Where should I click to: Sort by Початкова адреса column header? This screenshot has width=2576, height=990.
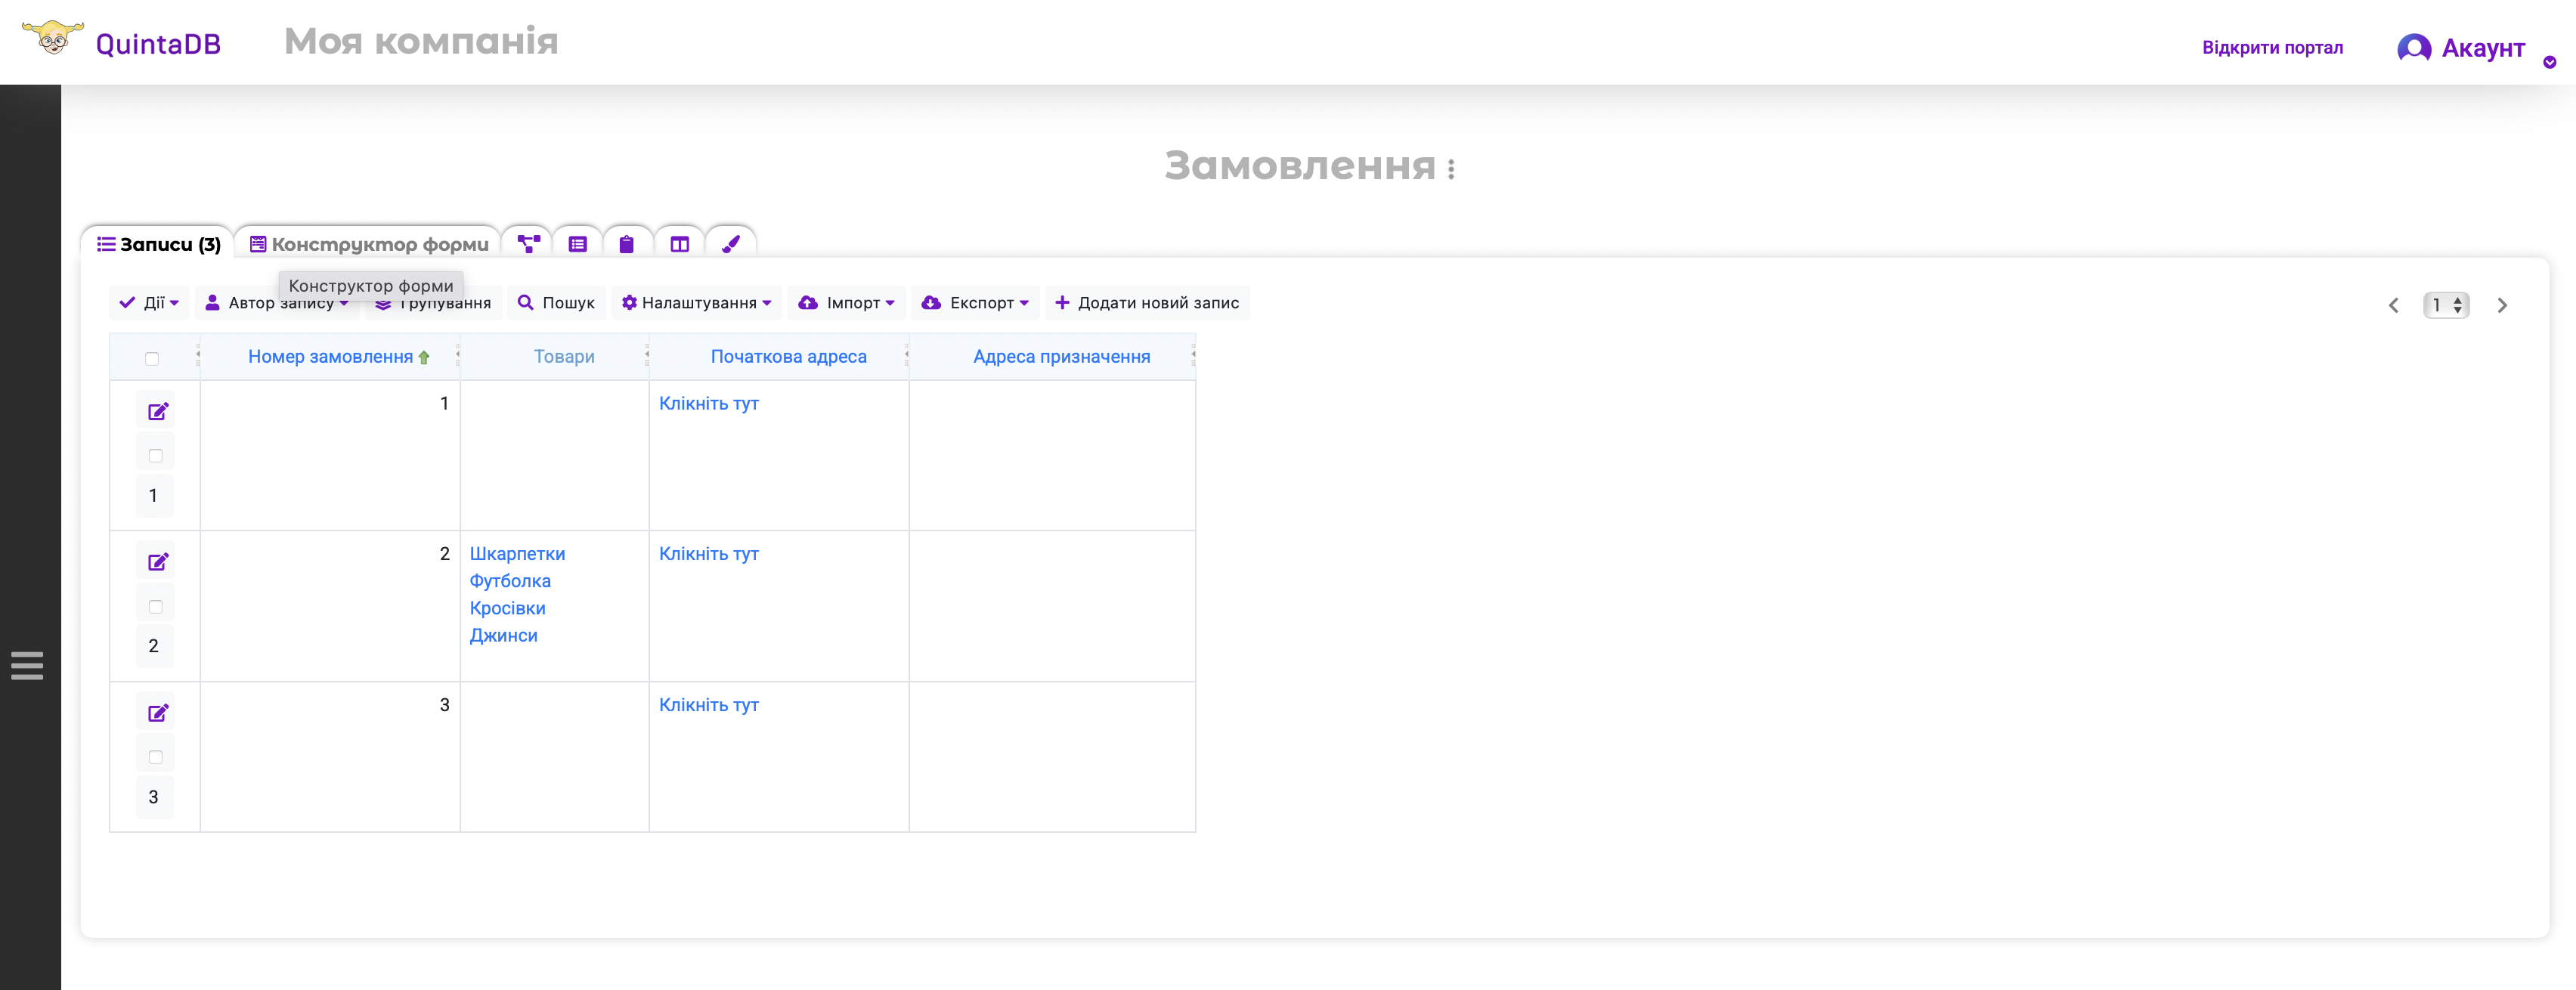(x=788, y=357)
